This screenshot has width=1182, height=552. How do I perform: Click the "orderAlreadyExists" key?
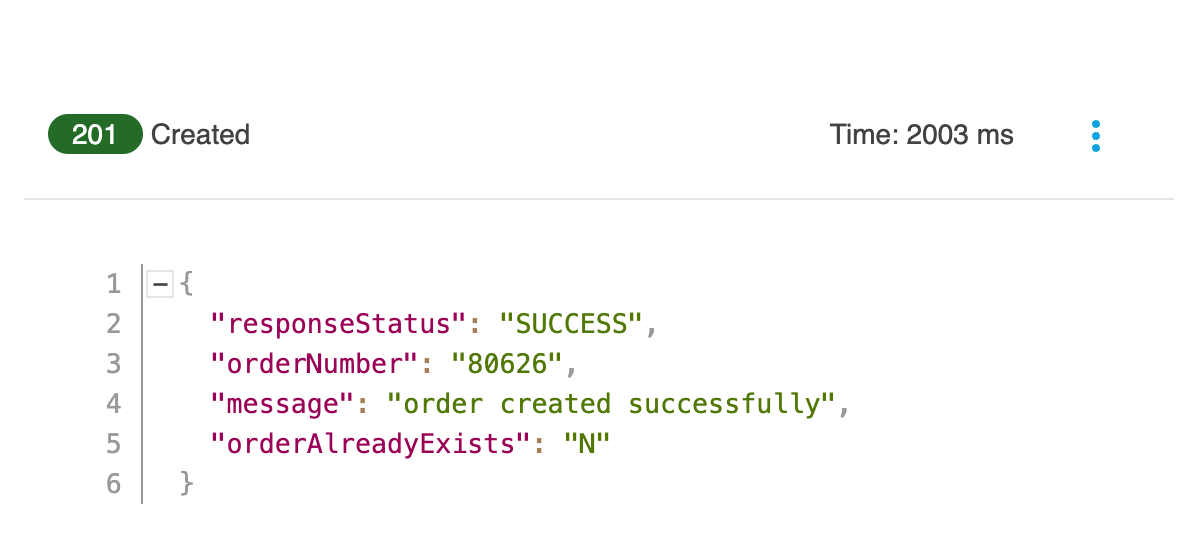(x=372, y=445)
